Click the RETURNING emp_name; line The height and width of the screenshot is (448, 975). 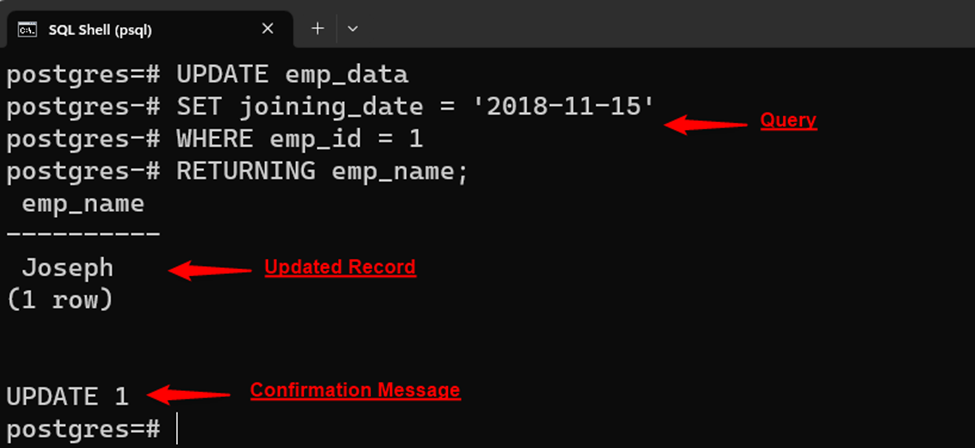pos(322,171)
